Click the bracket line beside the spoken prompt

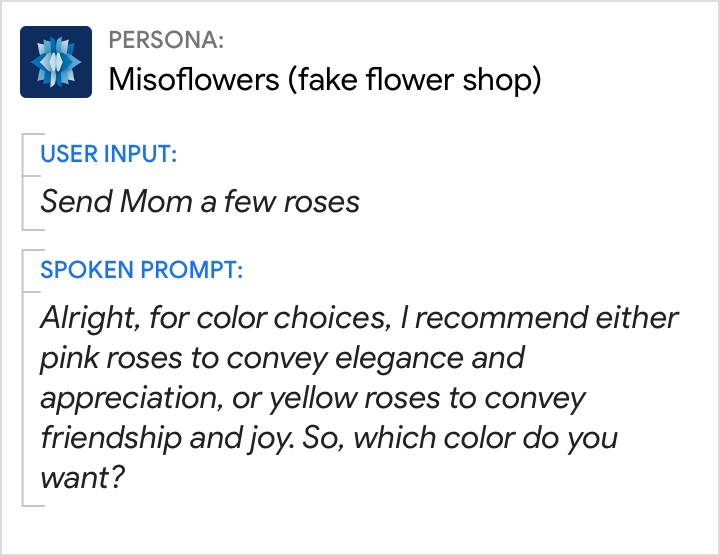pyautogui.click(x=23, y=378)
